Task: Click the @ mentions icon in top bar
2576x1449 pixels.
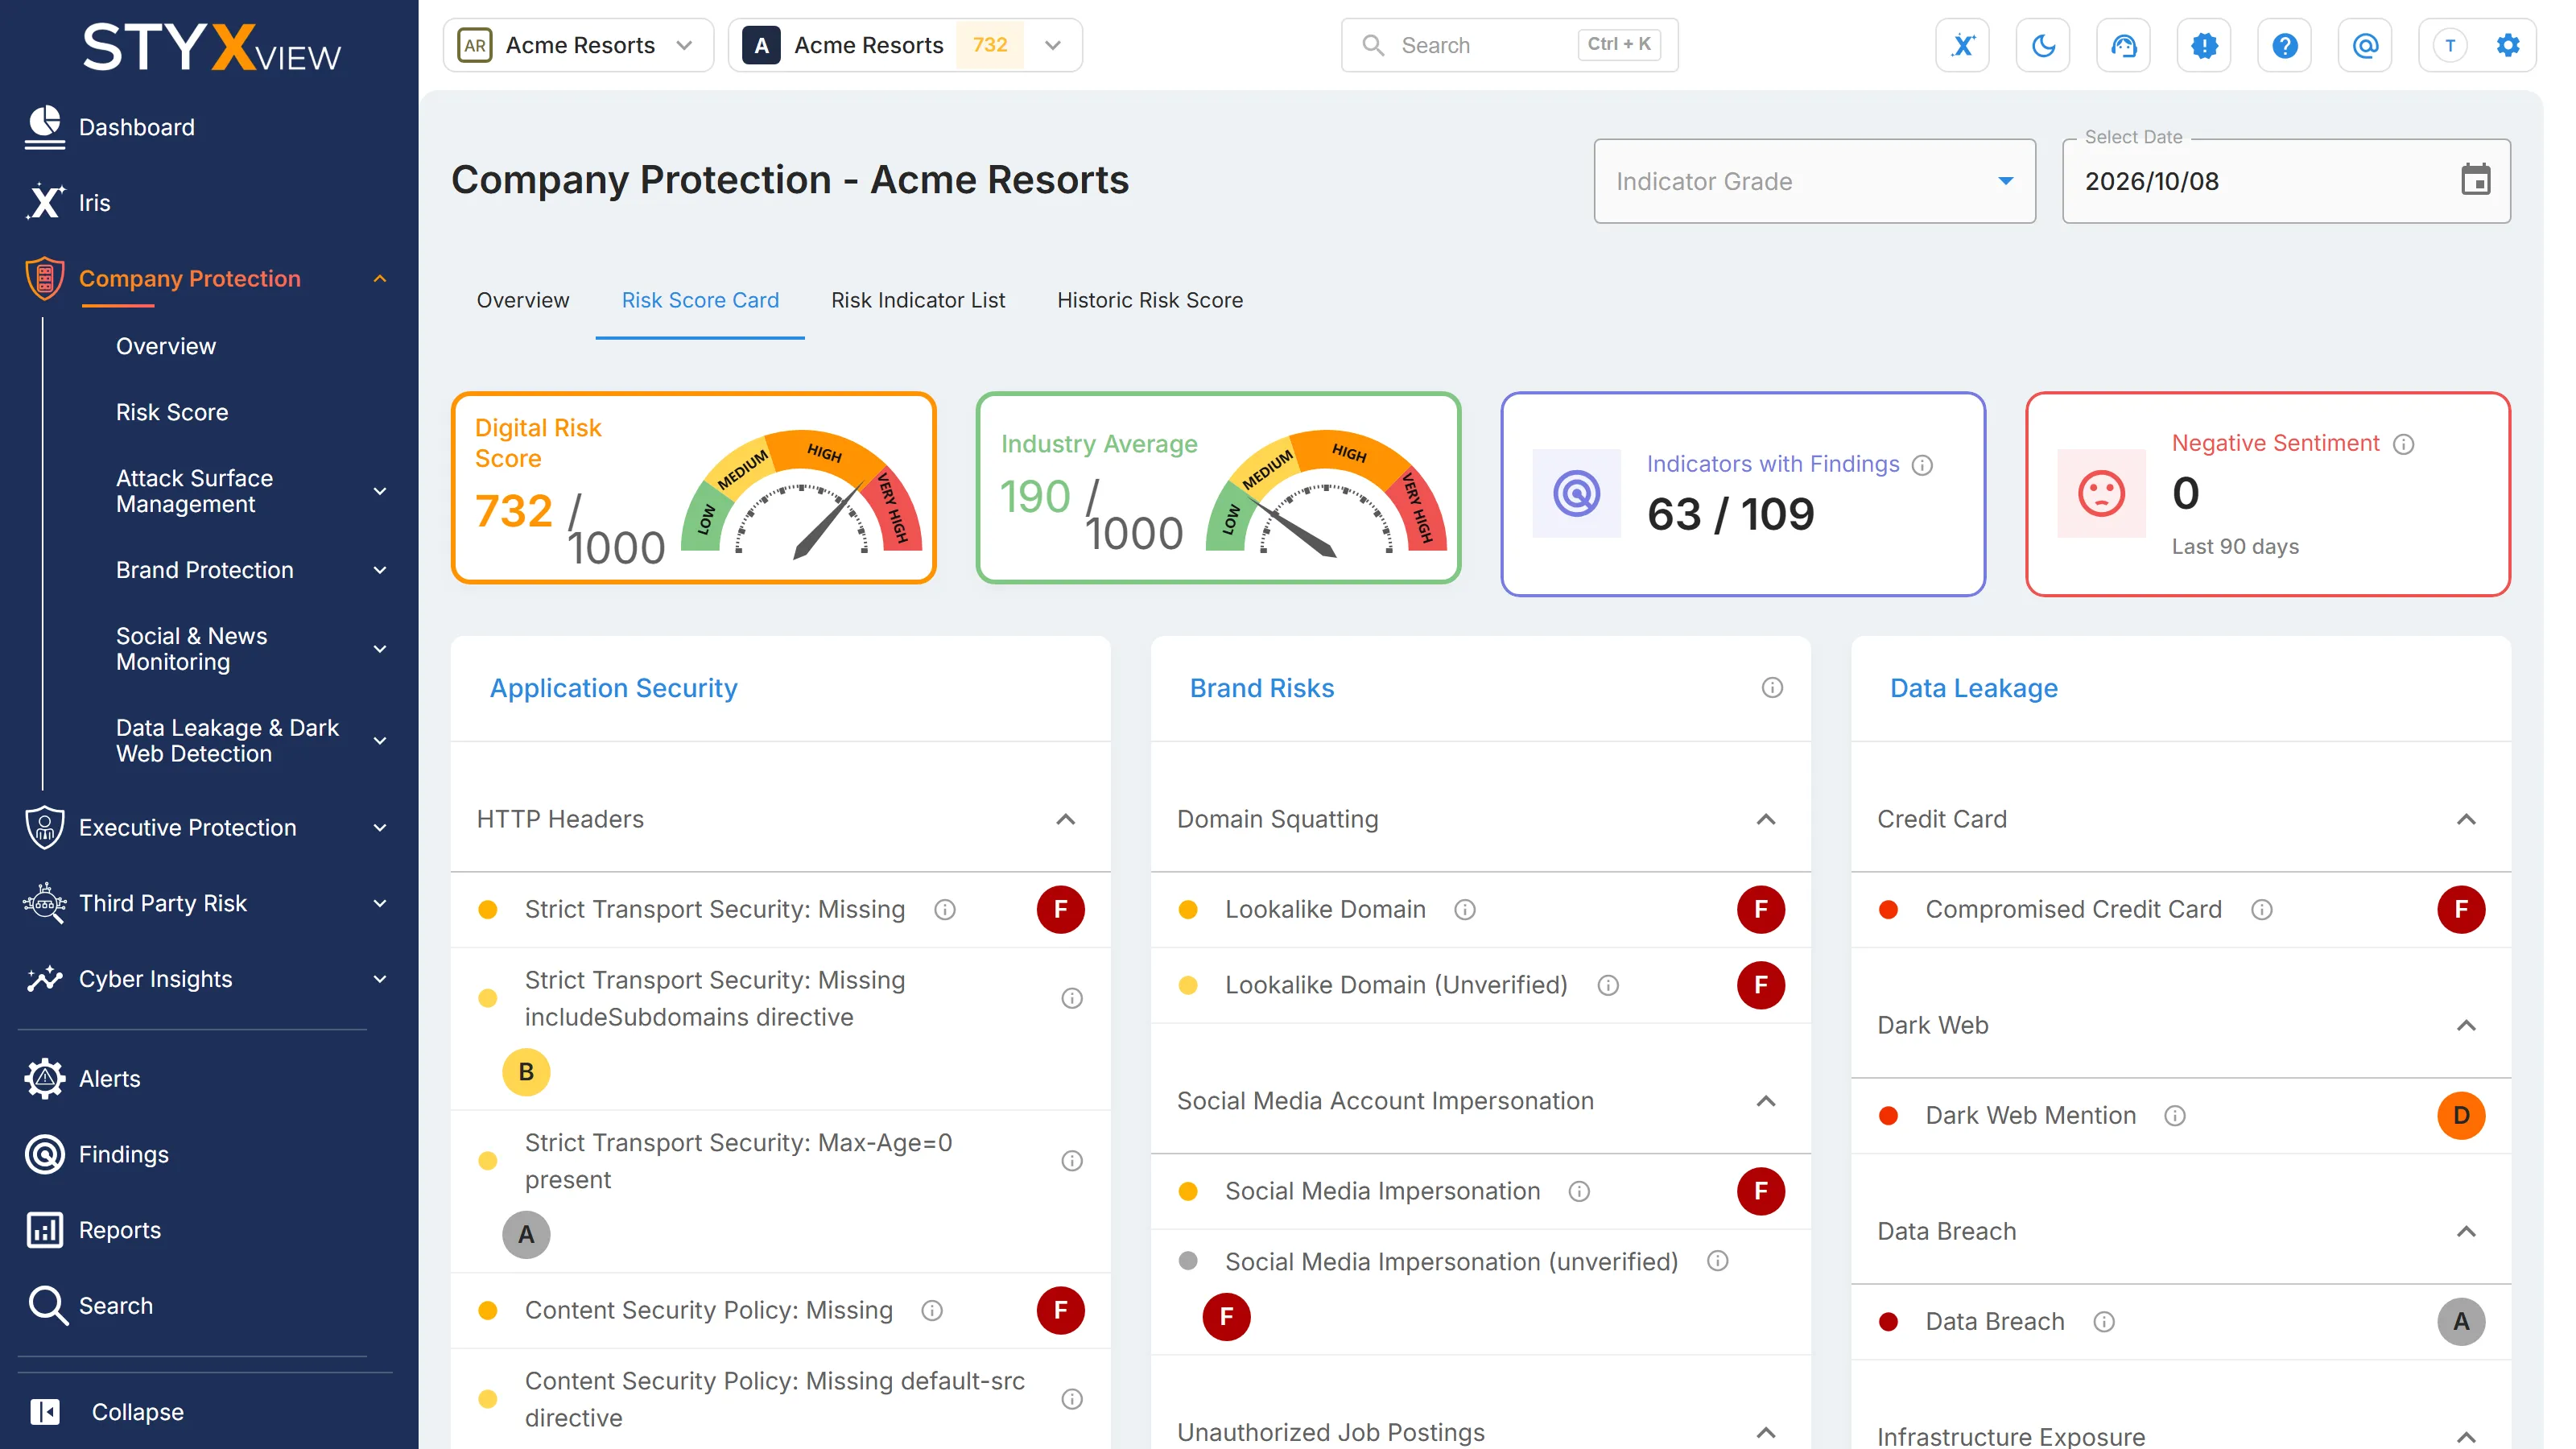Action: coord(2365,45)
